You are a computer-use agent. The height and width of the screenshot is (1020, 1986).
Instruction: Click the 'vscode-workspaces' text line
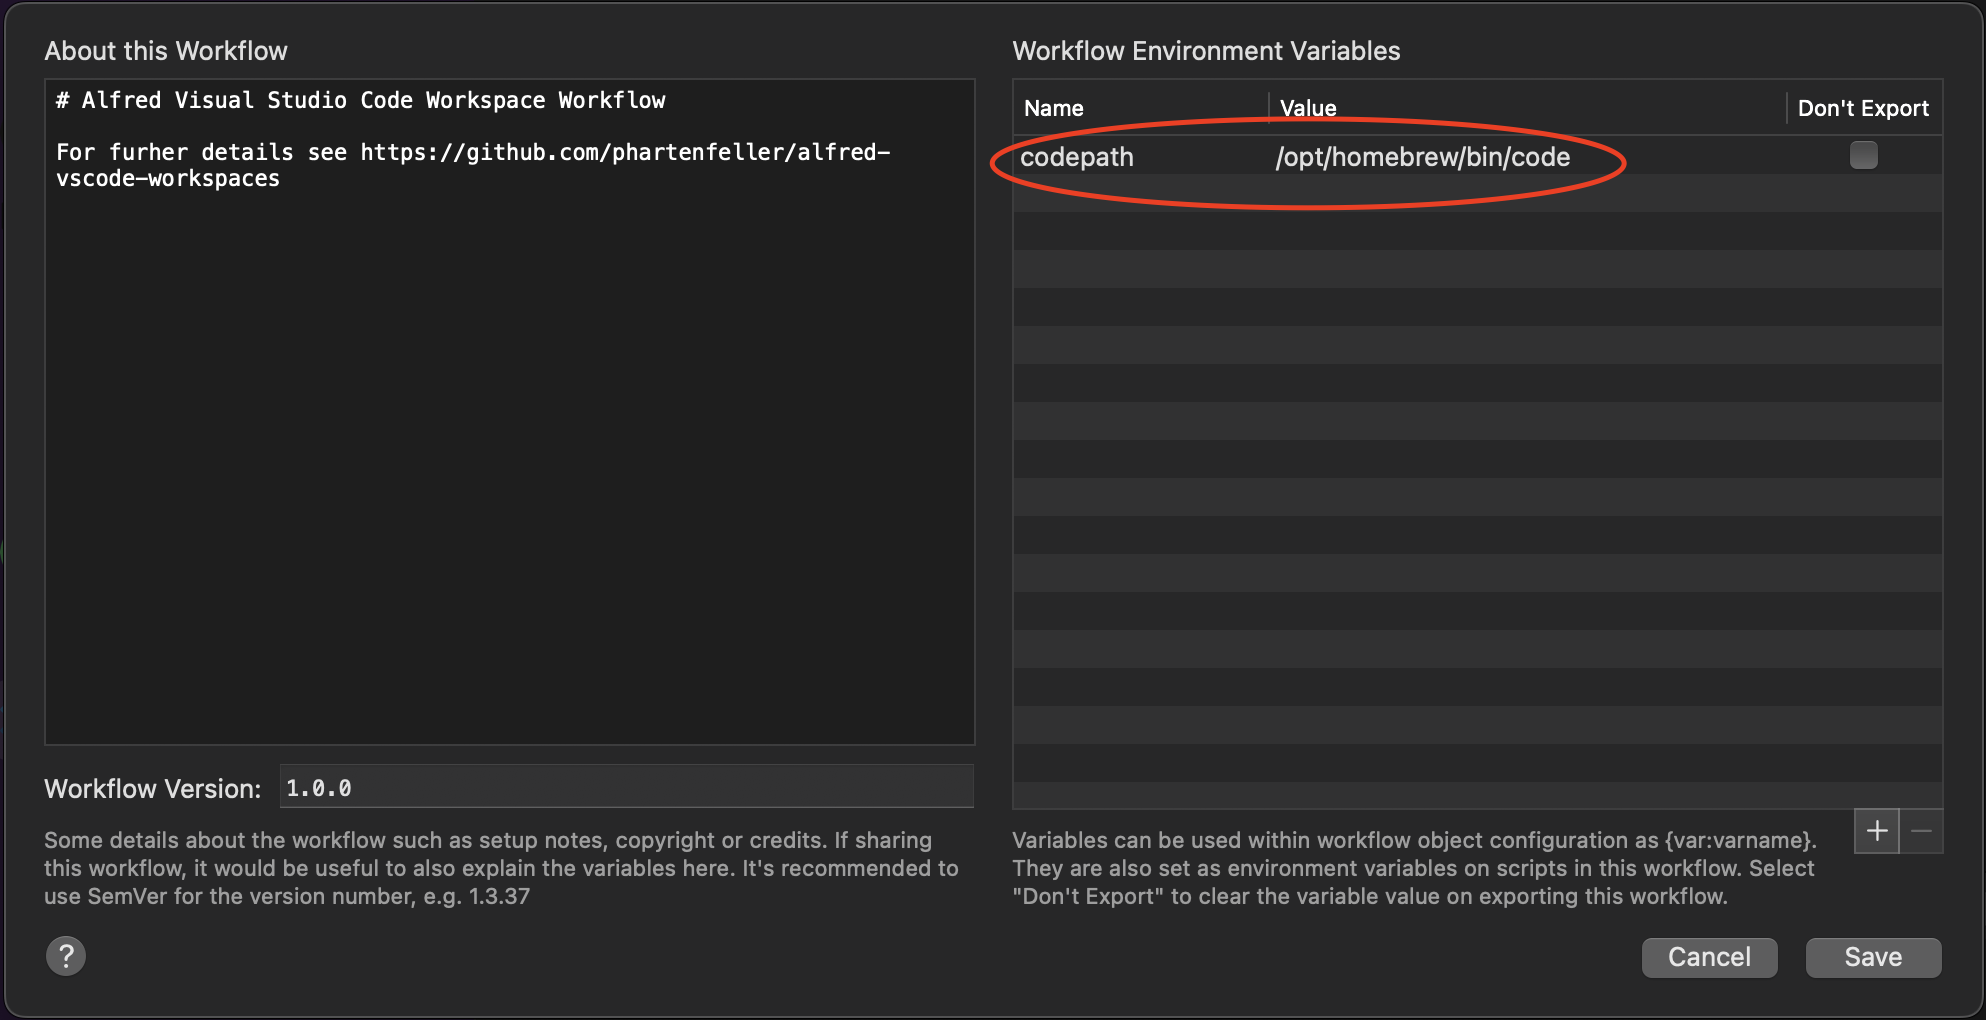168,179
